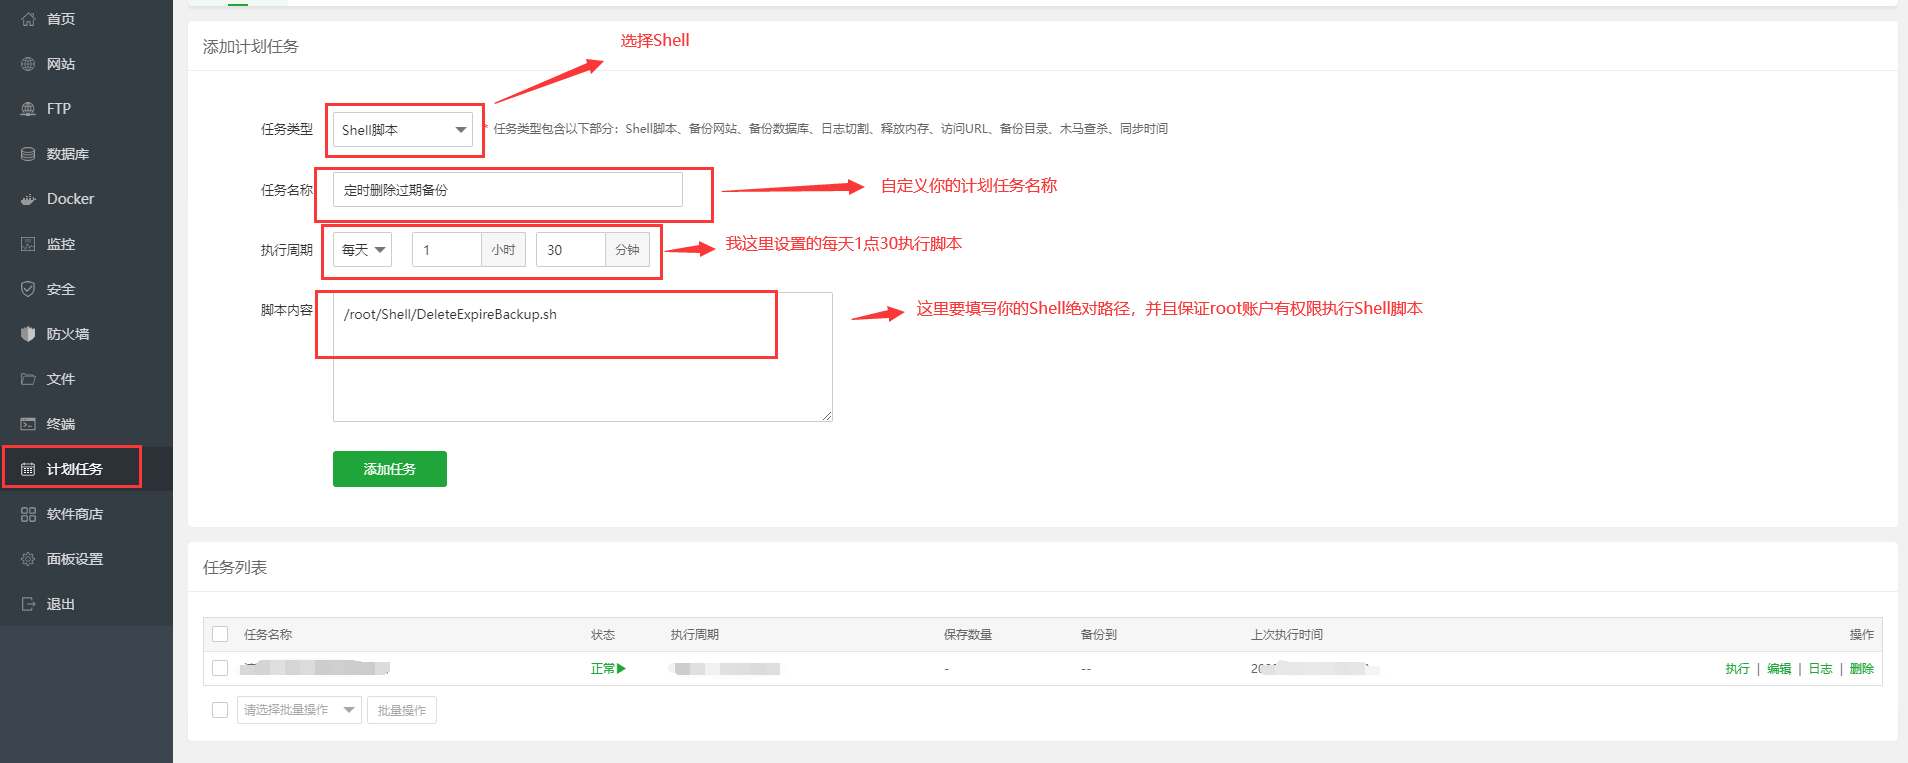
Task: Click the folder icon beside 文件
Action: (x=28, y=379)
